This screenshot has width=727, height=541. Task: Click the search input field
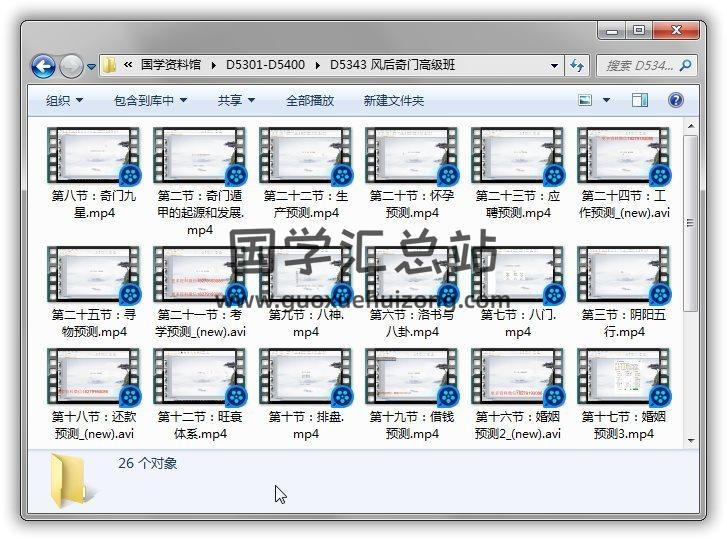coord(638,66)
